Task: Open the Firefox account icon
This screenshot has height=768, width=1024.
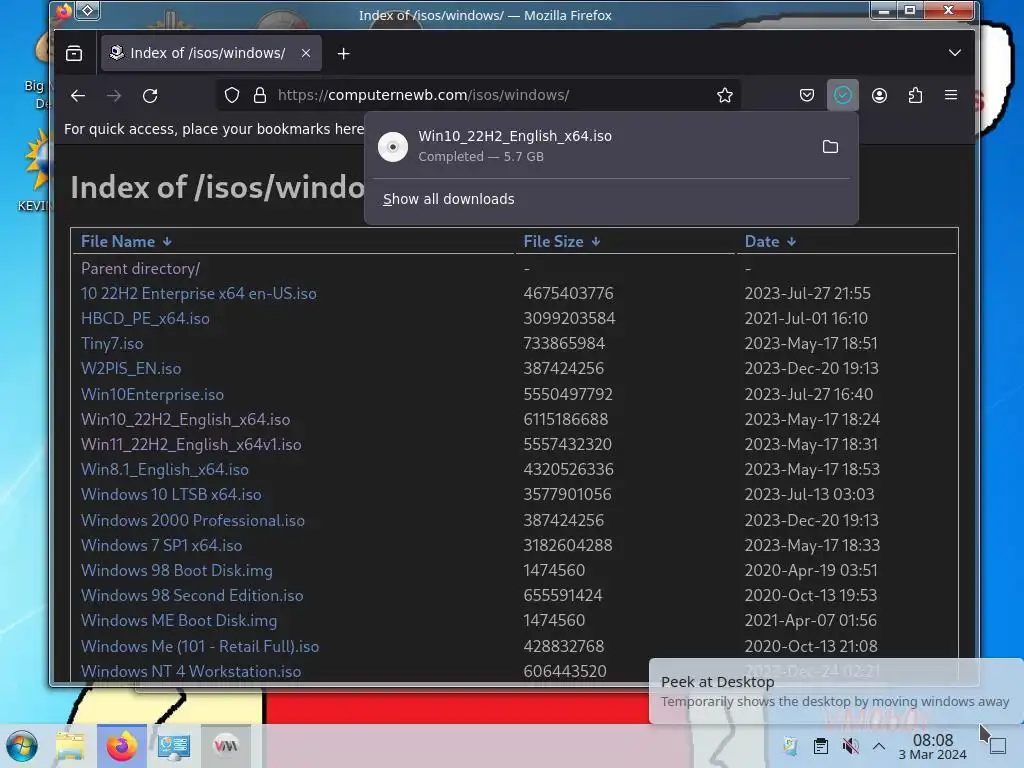Action: [x=879, y=95]
